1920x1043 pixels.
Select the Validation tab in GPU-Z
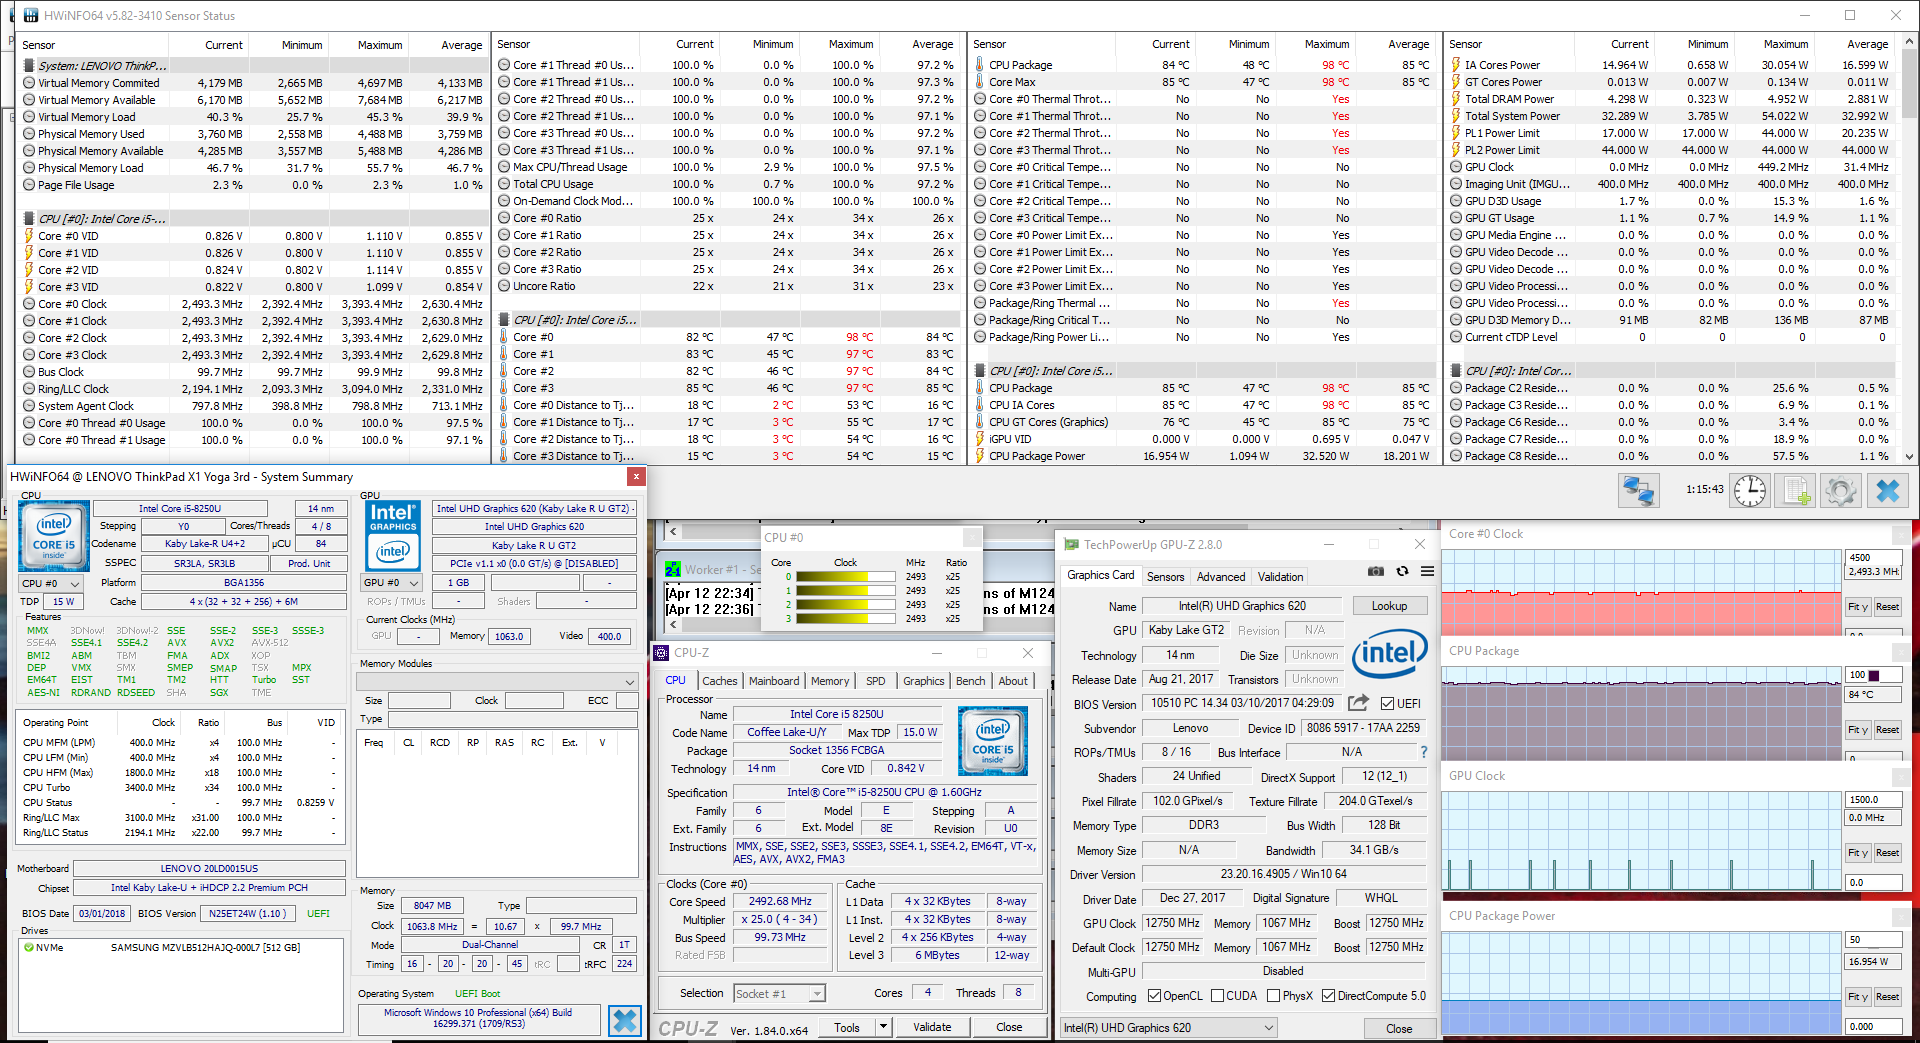(1280, 577)
